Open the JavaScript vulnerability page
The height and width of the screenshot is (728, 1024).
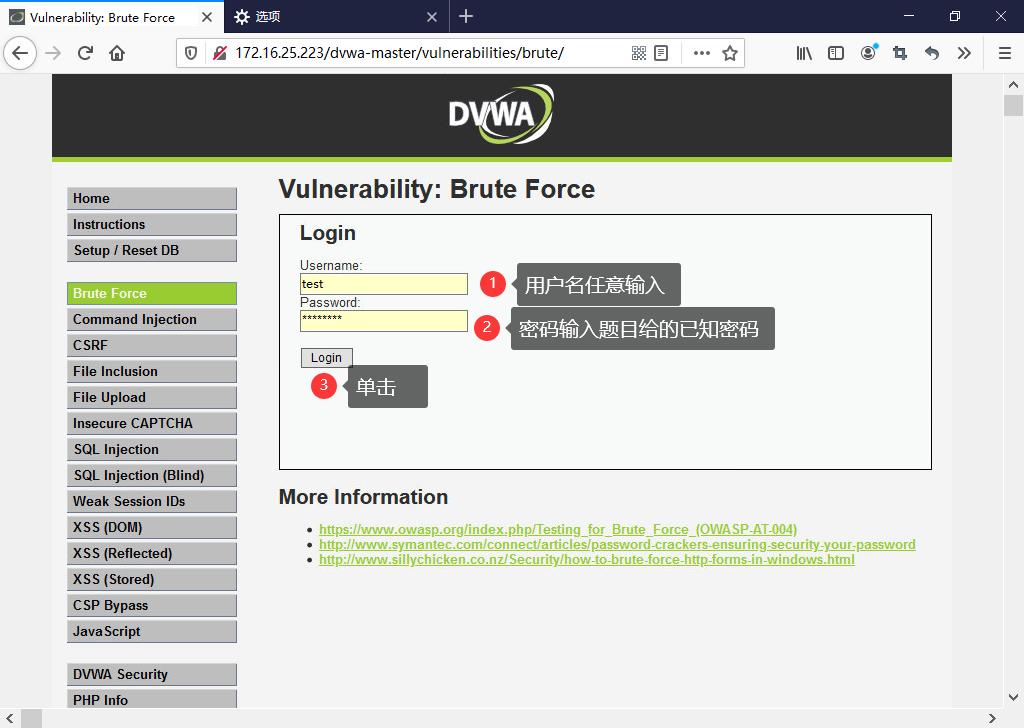pyautogui.click(x=152, y=631)
